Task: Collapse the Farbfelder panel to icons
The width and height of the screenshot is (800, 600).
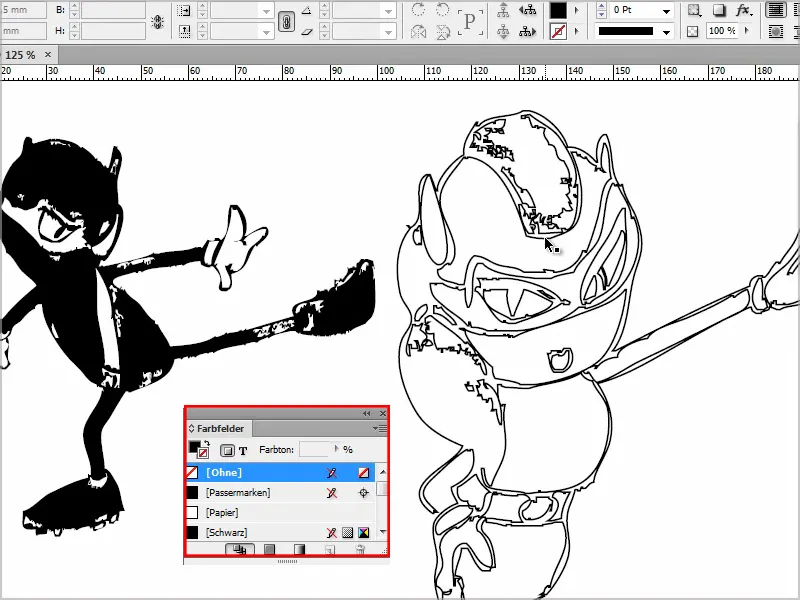Action: click(x=367, y=413)
